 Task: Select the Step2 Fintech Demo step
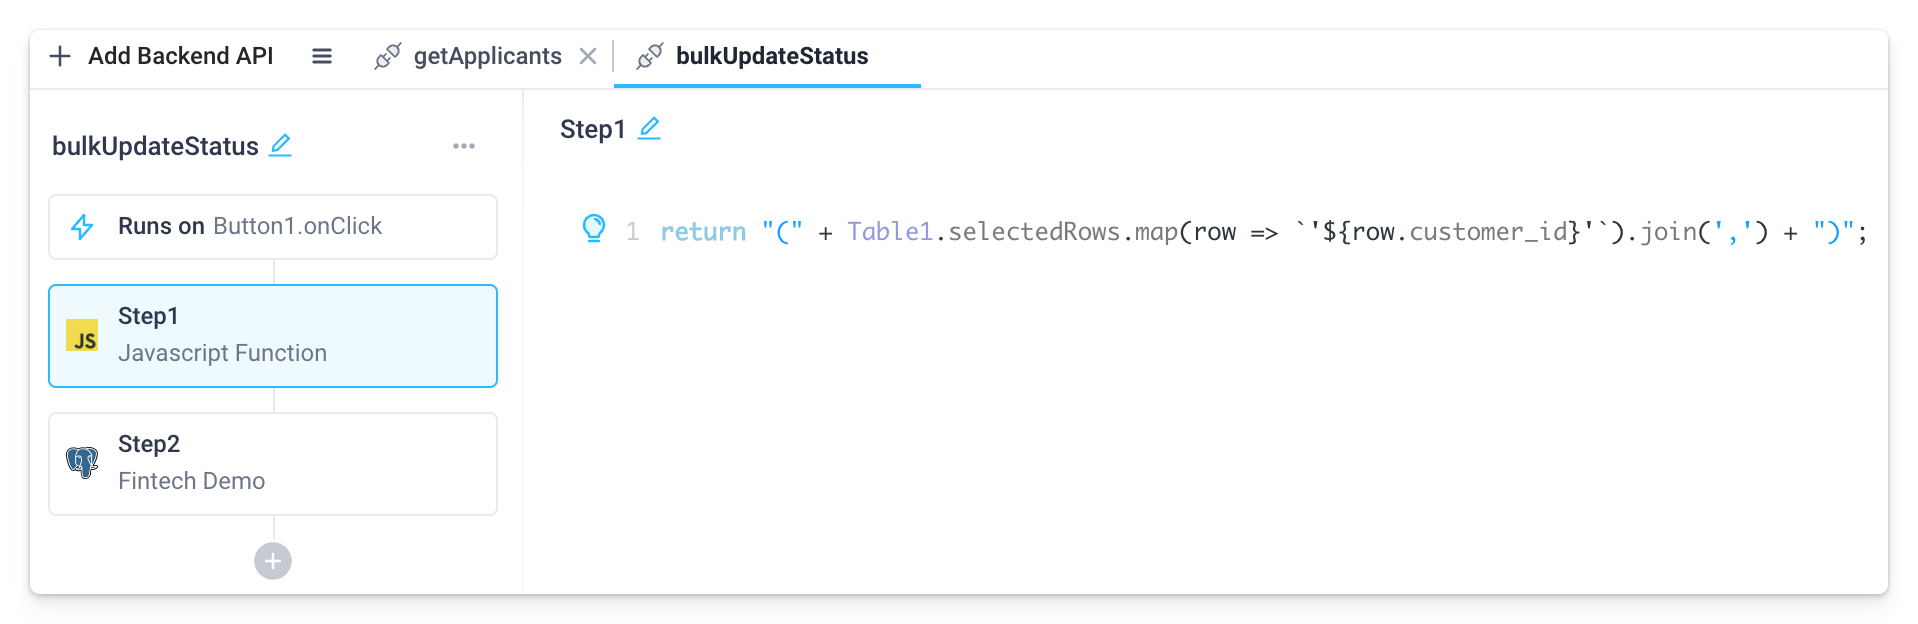272,463
